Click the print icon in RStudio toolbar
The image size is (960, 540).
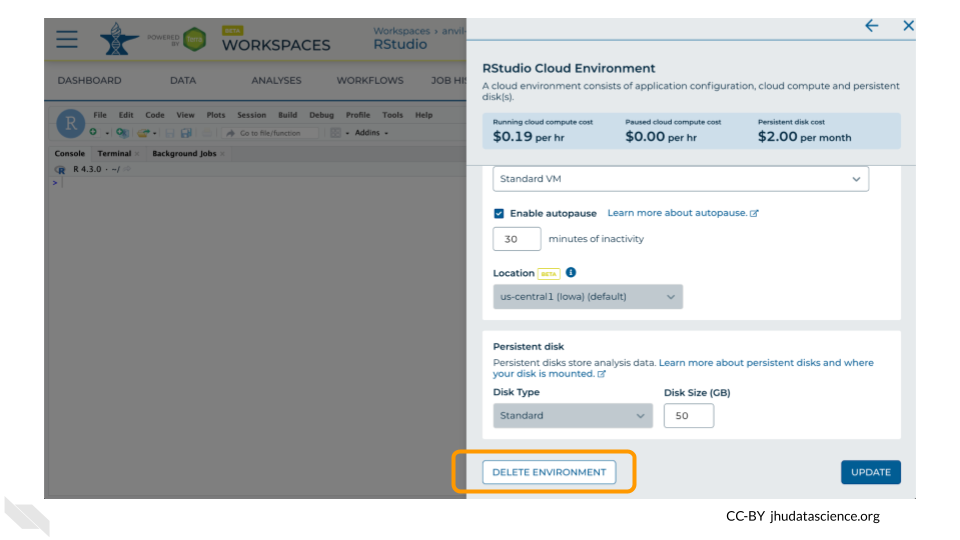pos(208,133)
